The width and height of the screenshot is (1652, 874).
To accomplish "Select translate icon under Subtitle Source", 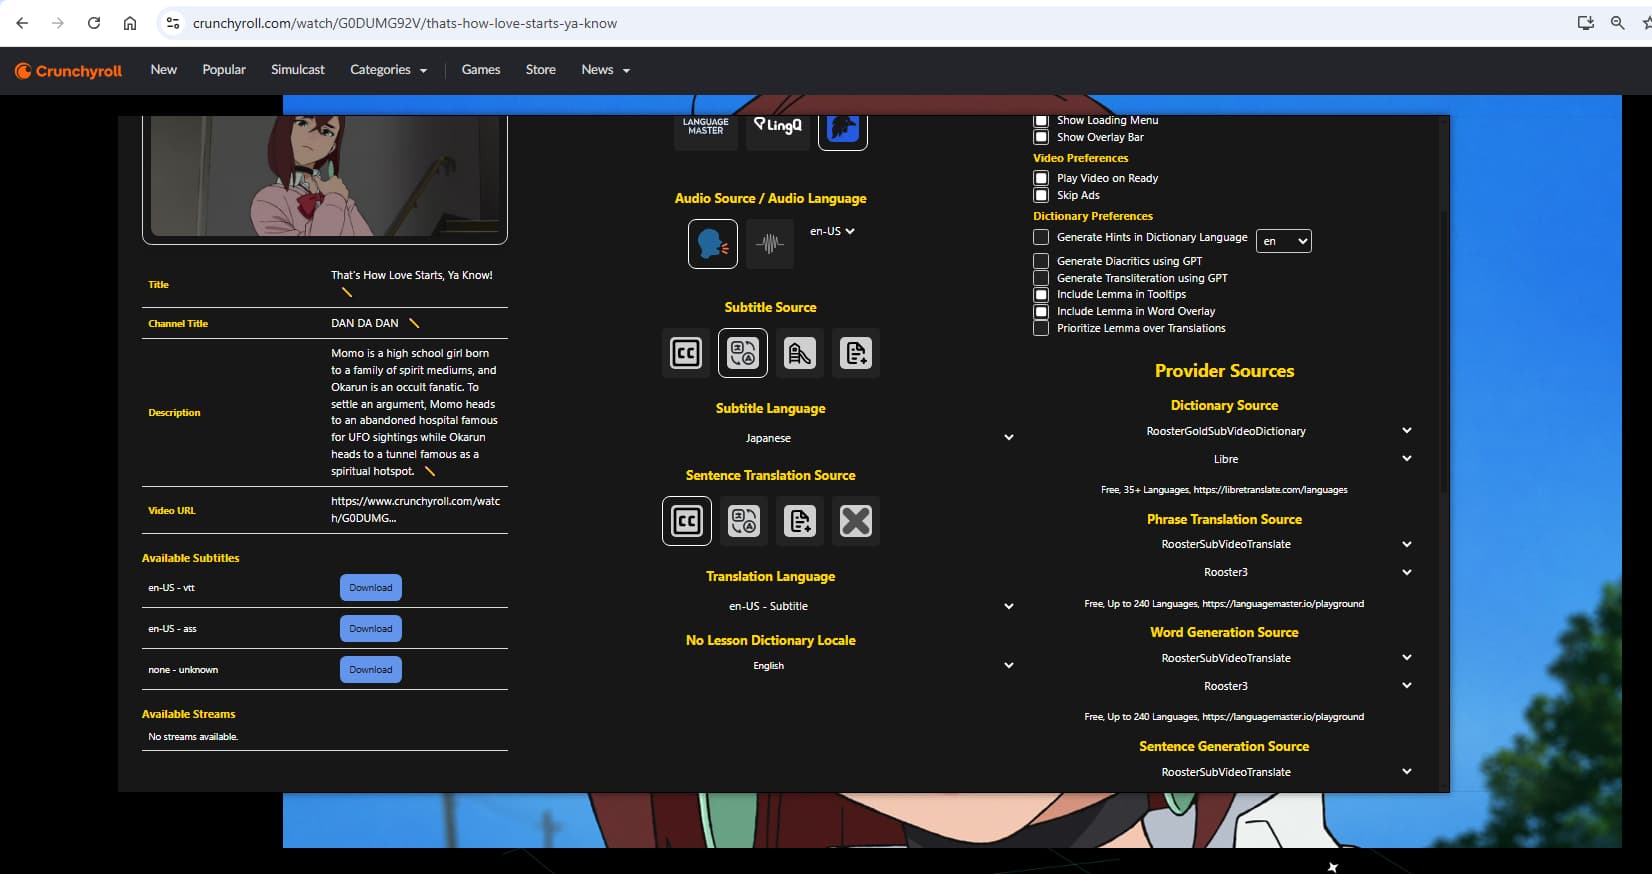I will point(743,353).
